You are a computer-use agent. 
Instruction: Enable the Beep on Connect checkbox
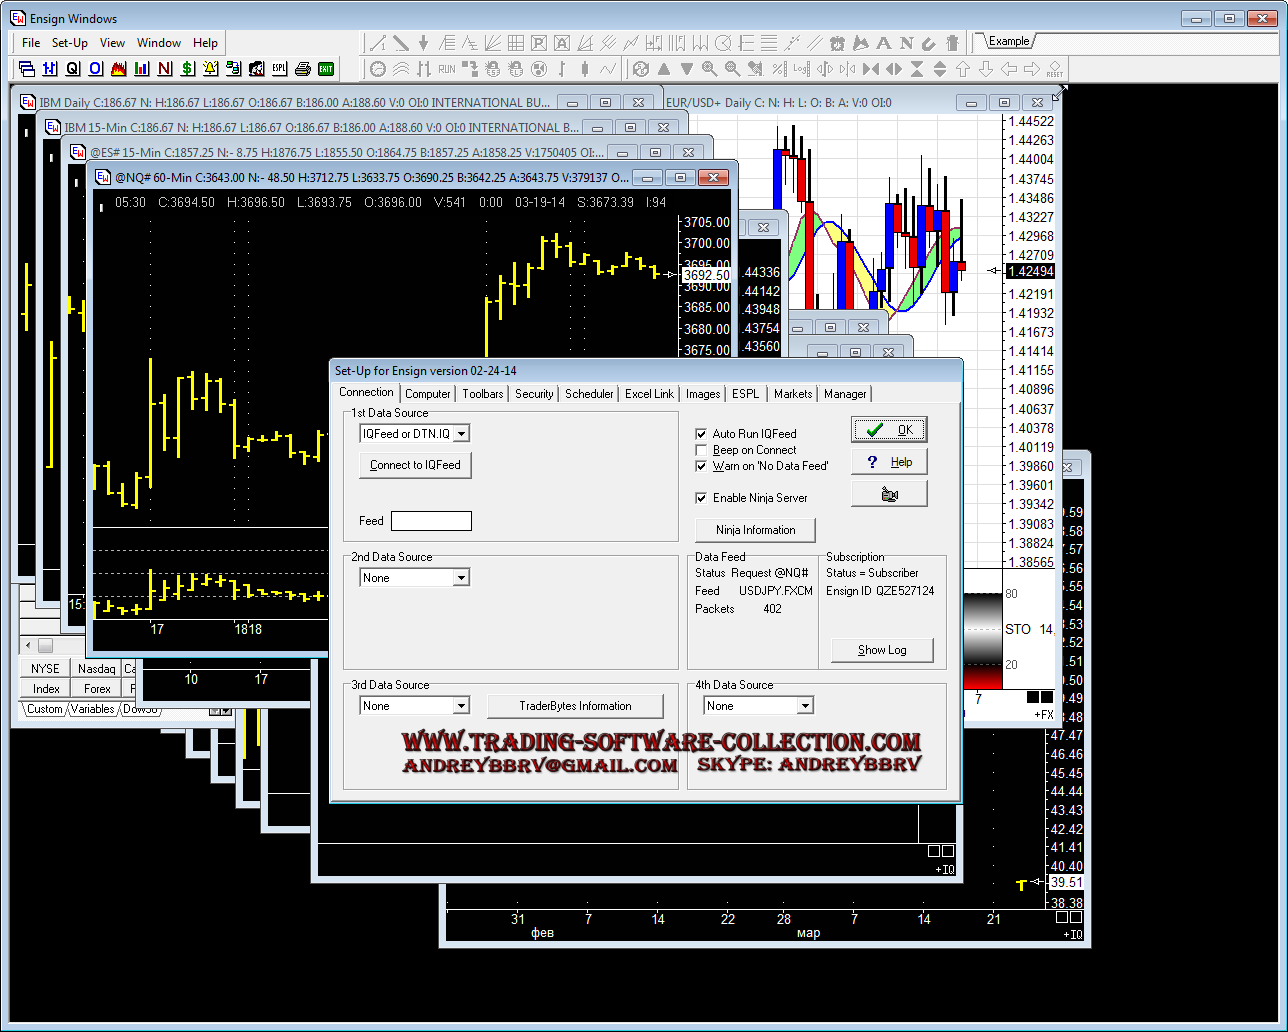point(701,450)
